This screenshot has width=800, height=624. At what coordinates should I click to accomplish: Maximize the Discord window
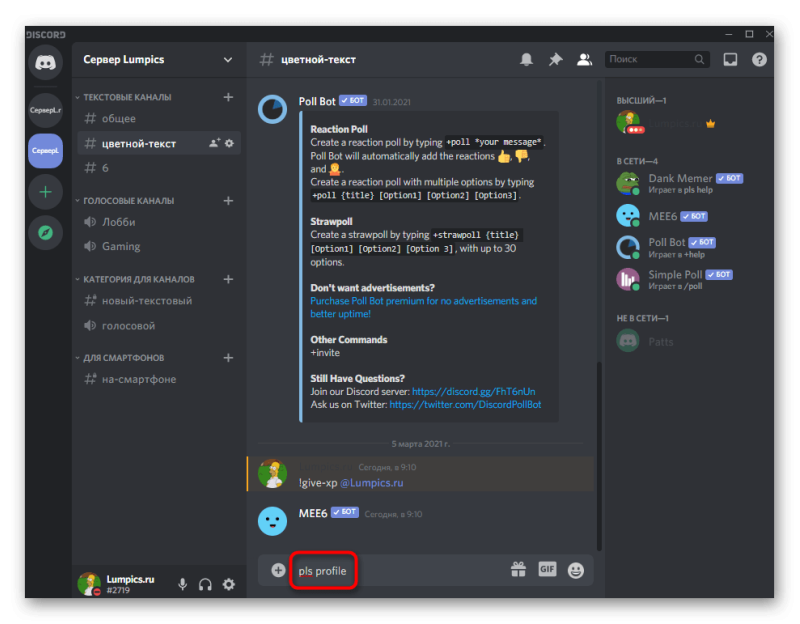point(749,34)
